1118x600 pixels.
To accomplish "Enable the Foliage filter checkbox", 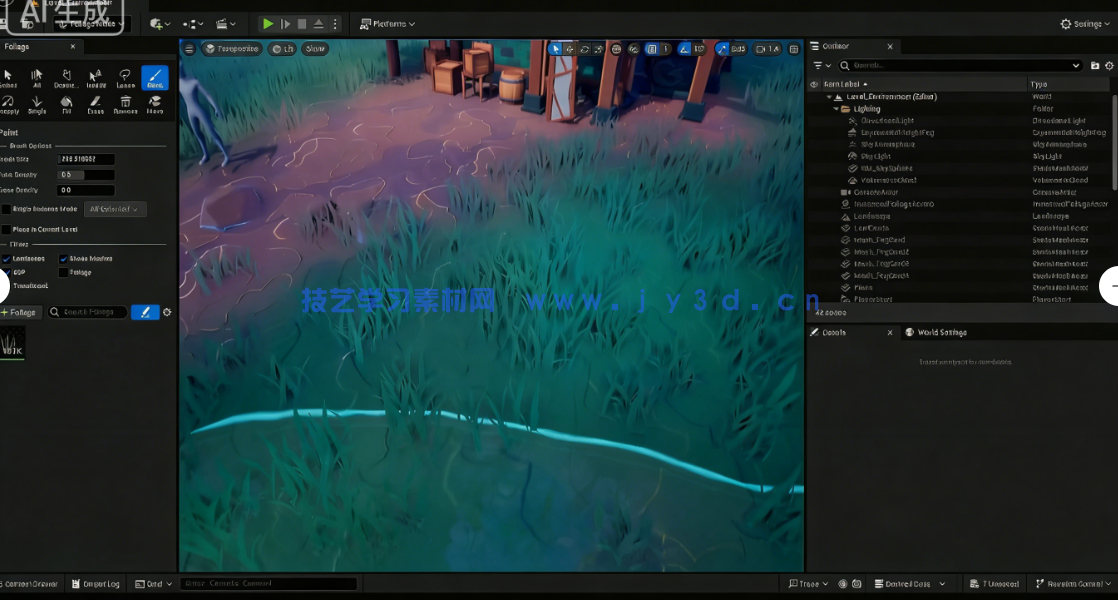I will 63,272.
